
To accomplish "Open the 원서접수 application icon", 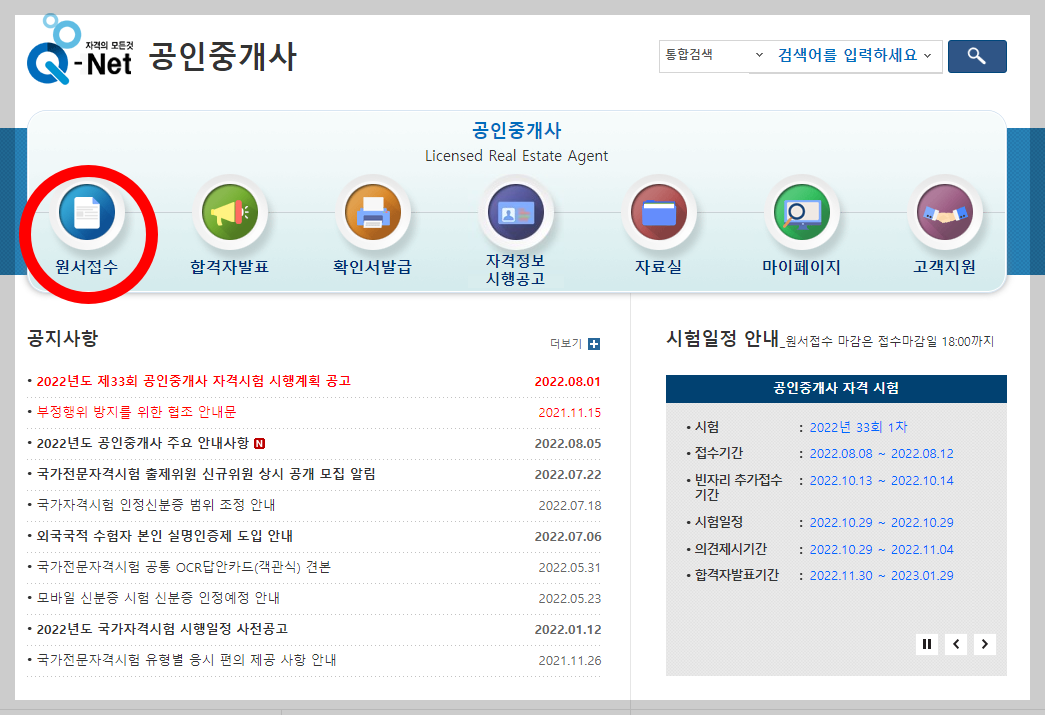I will point(89,212).
